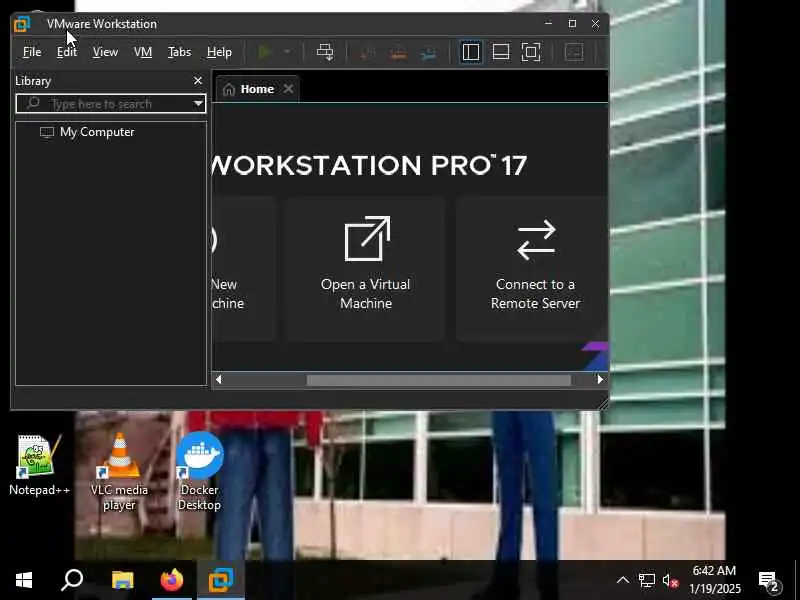Screen dimensions: 800x600
Task: Click the Send Ctrl+Alt+Del toolbar icon
Action: (325, 52)
